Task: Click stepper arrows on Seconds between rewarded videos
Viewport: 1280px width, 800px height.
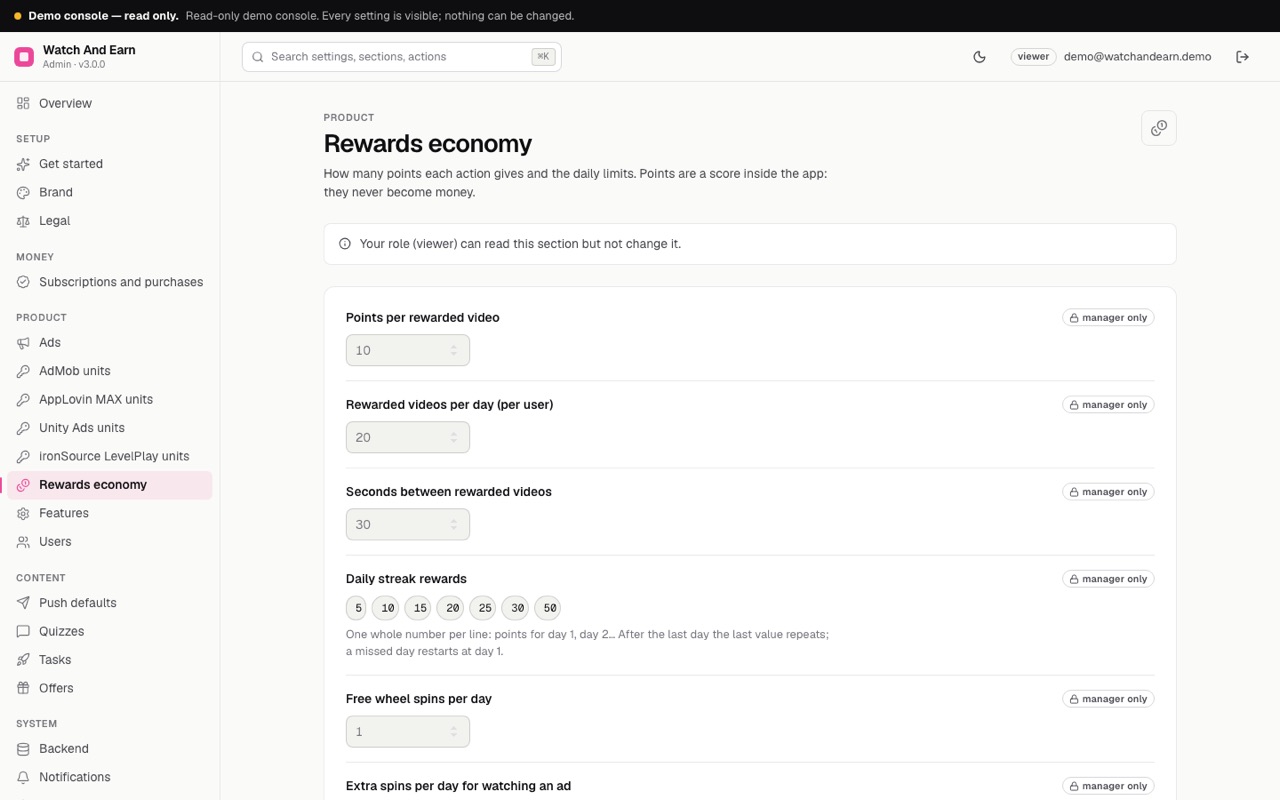Action: 454,524
